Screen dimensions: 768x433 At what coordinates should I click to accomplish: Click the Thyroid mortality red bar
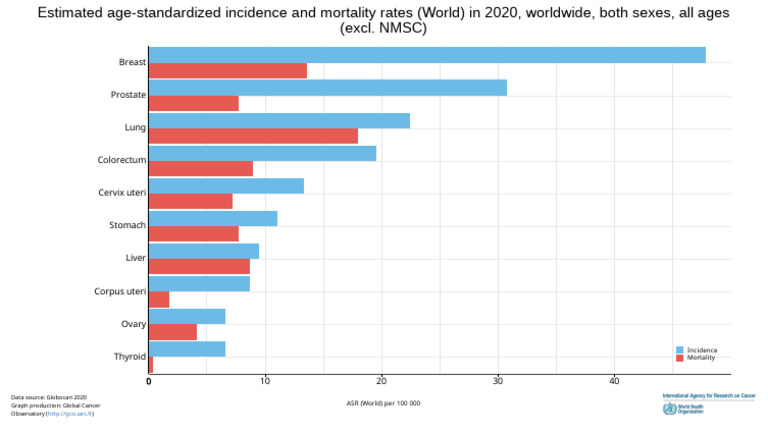(151, 365)
